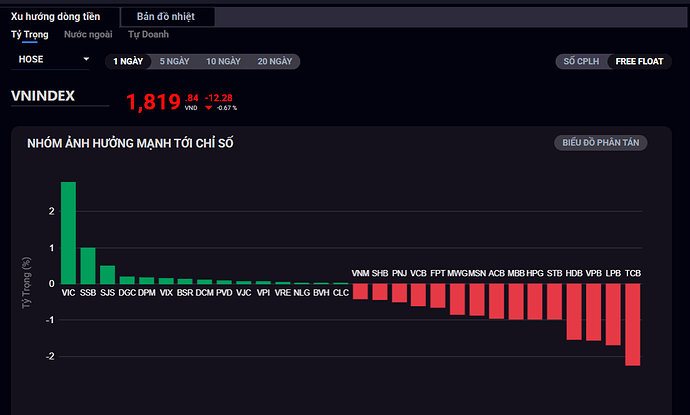Click the PNJ red bar
This screenshot has width=690, height=415.
pos(399,293)
